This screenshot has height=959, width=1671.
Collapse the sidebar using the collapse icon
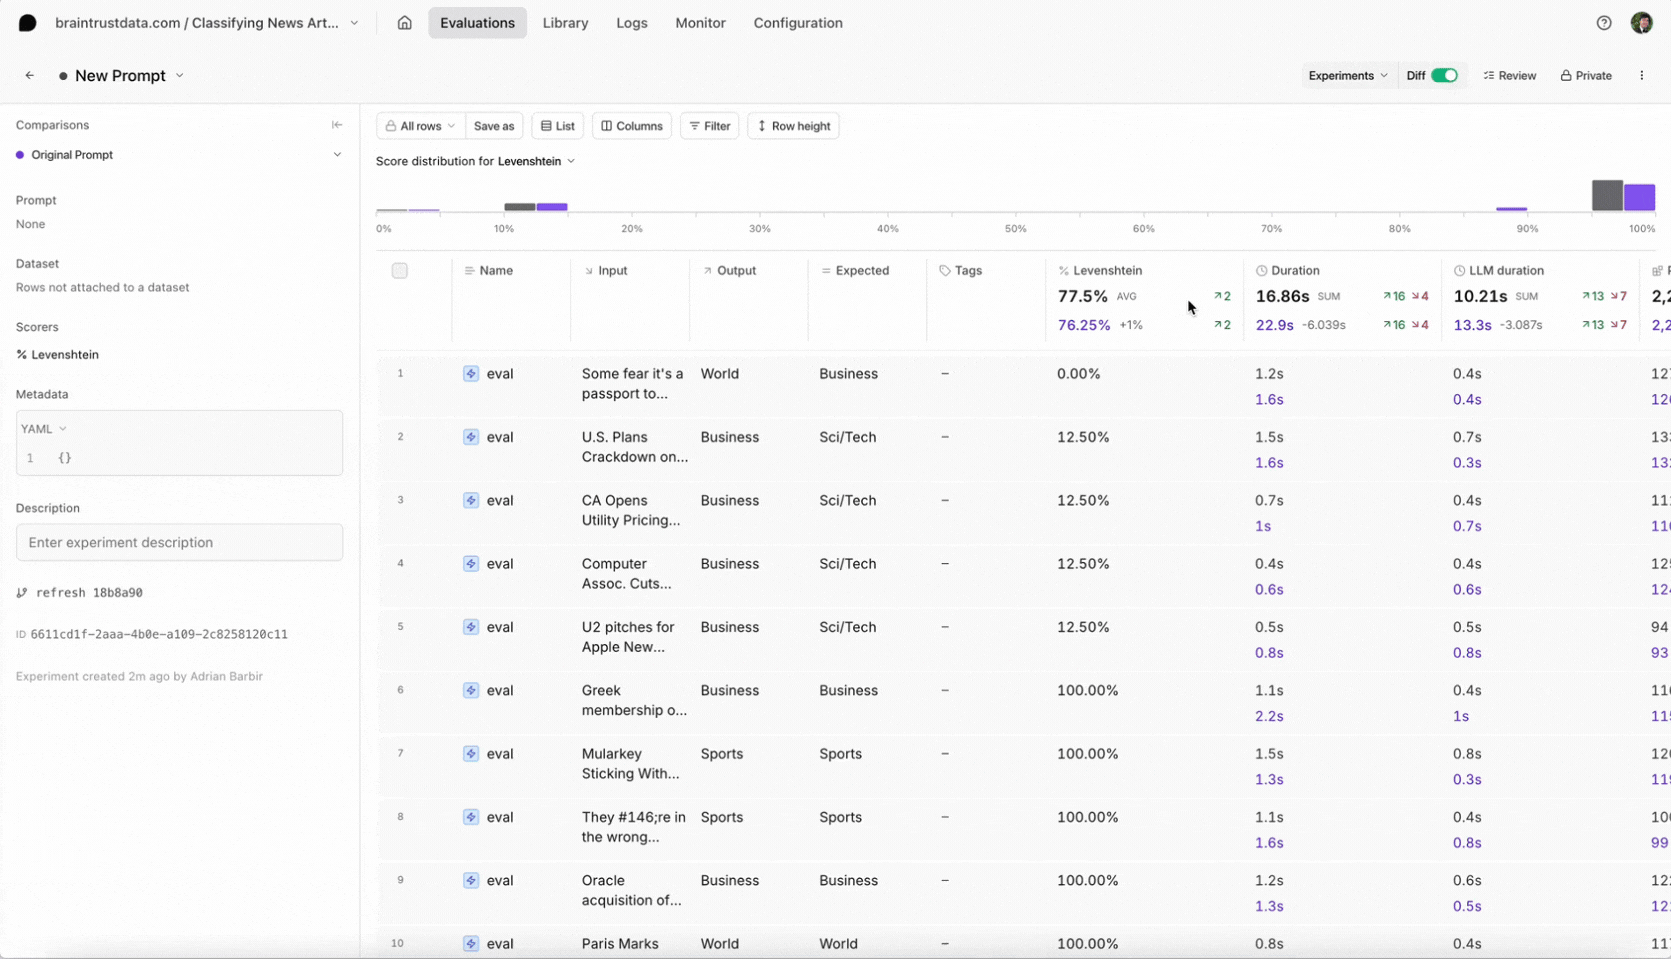[337, 125]
